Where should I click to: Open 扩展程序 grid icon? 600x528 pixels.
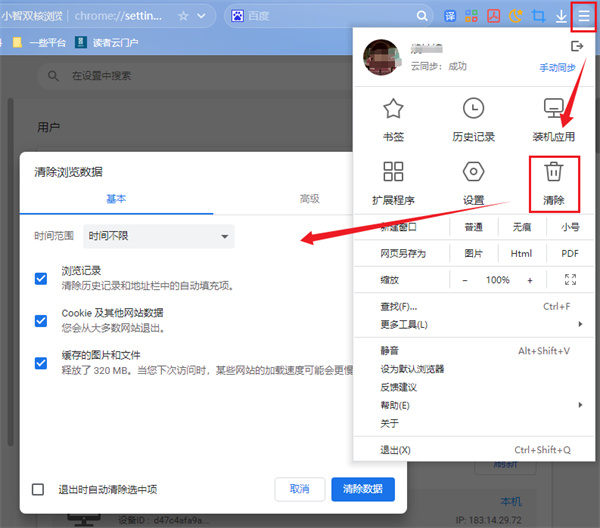(393, 171)
